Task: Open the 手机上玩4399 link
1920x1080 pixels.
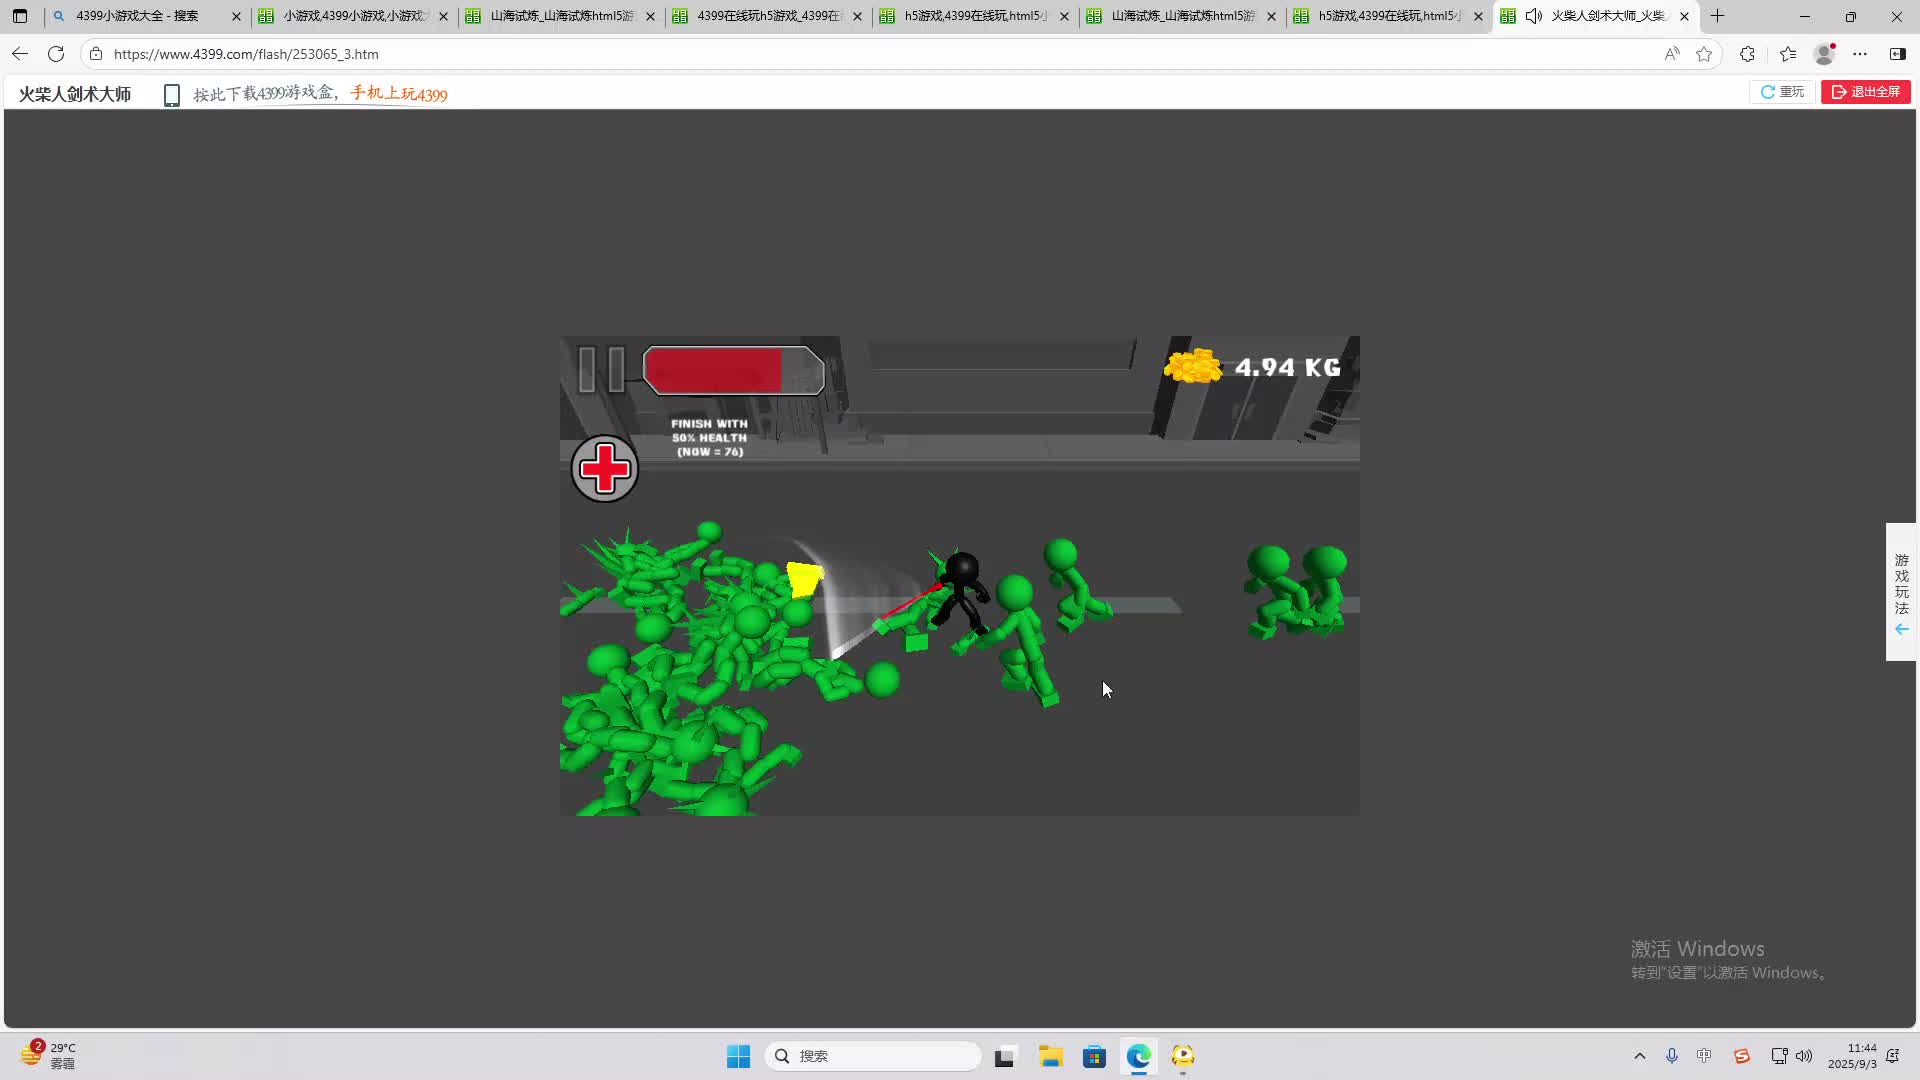Action: click(398, 94)
